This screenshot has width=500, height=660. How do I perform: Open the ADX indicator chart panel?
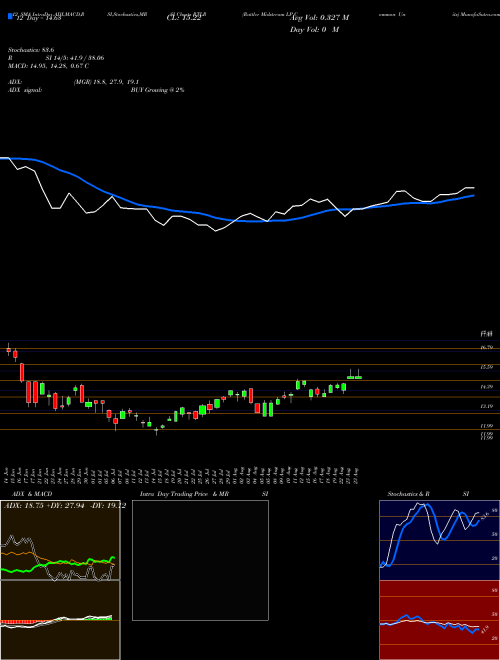[x=60, y=540]
